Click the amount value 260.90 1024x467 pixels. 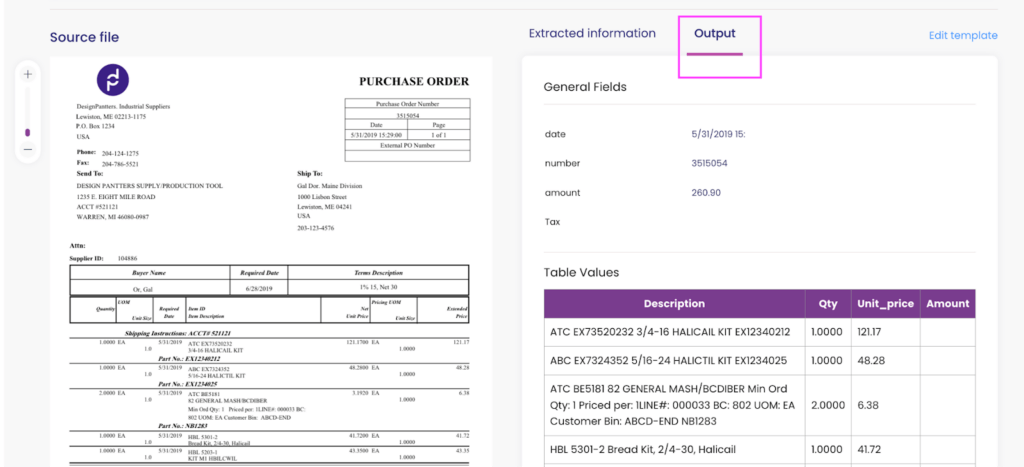[x=706, y=193]
